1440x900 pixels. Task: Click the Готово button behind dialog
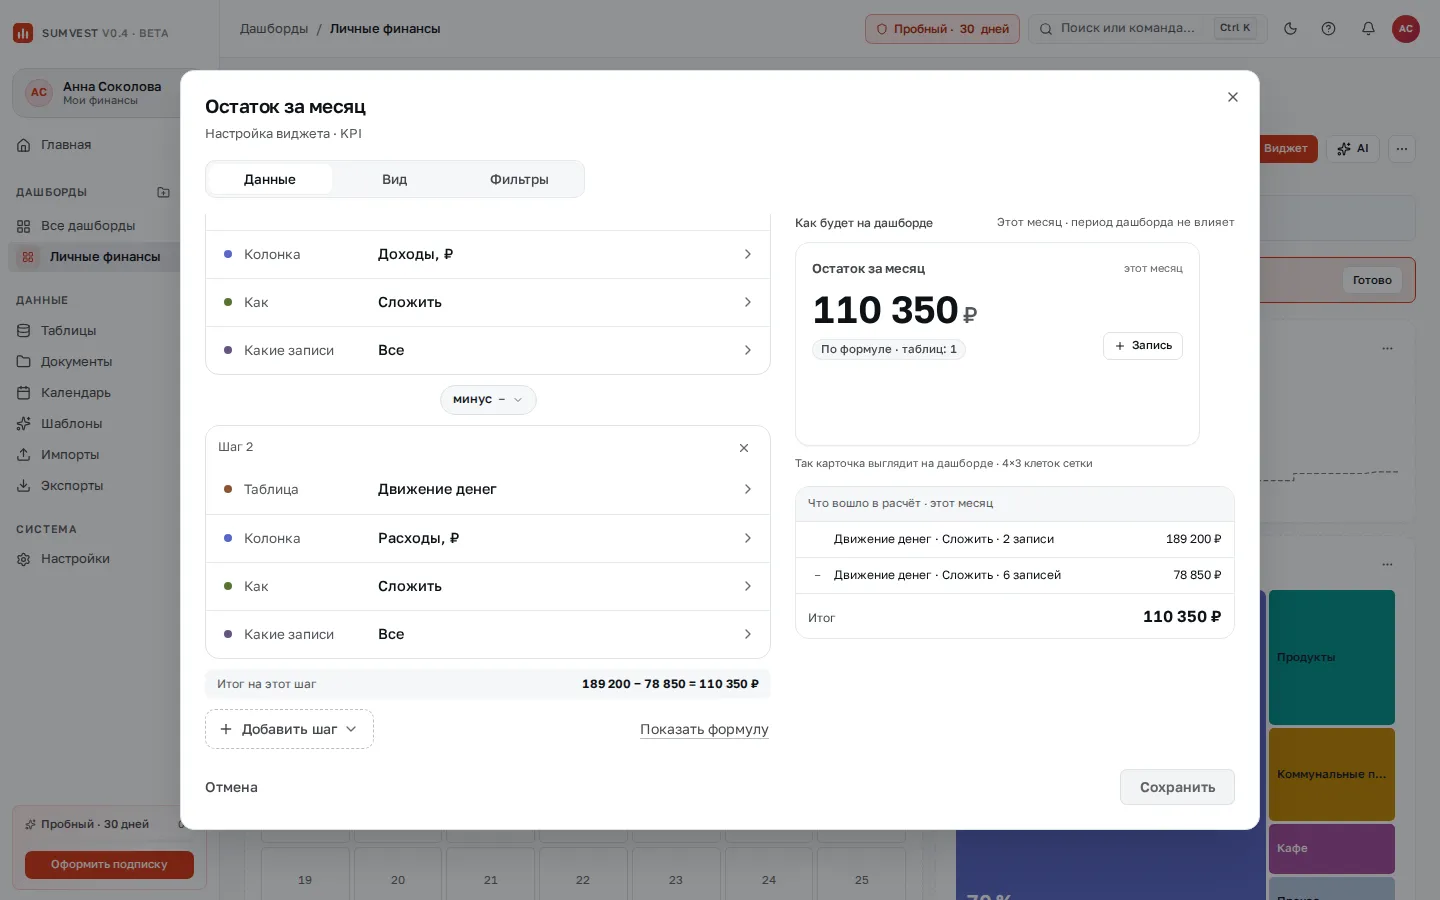[x=1372, y=281]
